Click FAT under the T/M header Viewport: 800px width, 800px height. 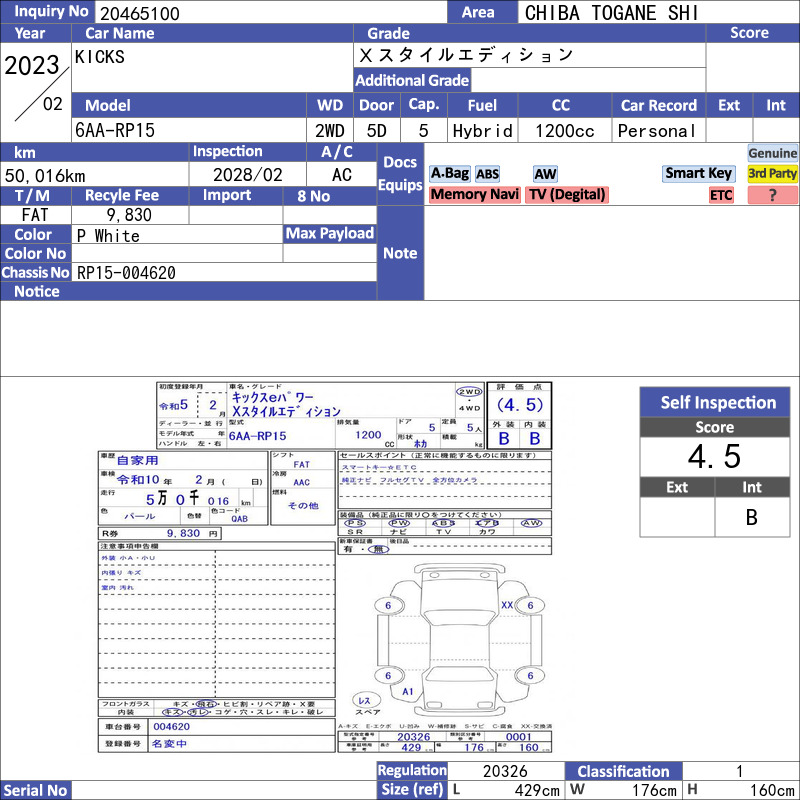35,215
